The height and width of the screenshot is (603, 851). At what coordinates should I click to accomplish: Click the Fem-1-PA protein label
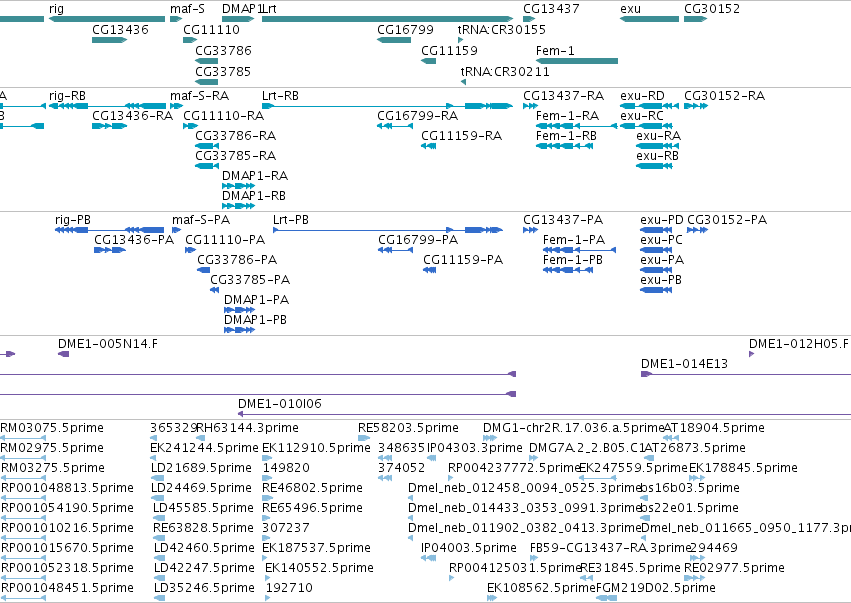574,240
